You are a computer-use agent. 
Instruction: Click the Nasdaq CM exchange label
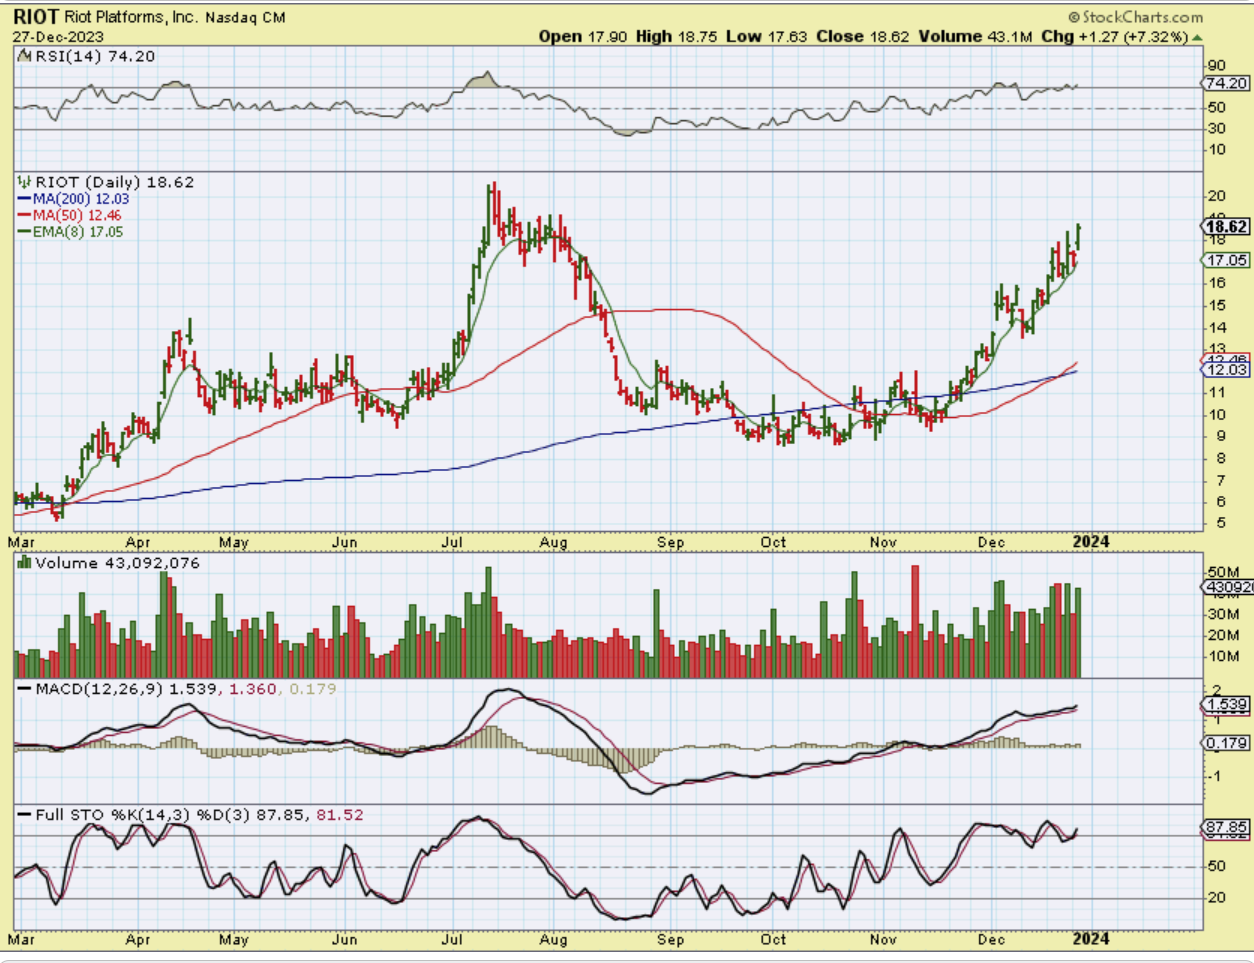click(245, 17)
